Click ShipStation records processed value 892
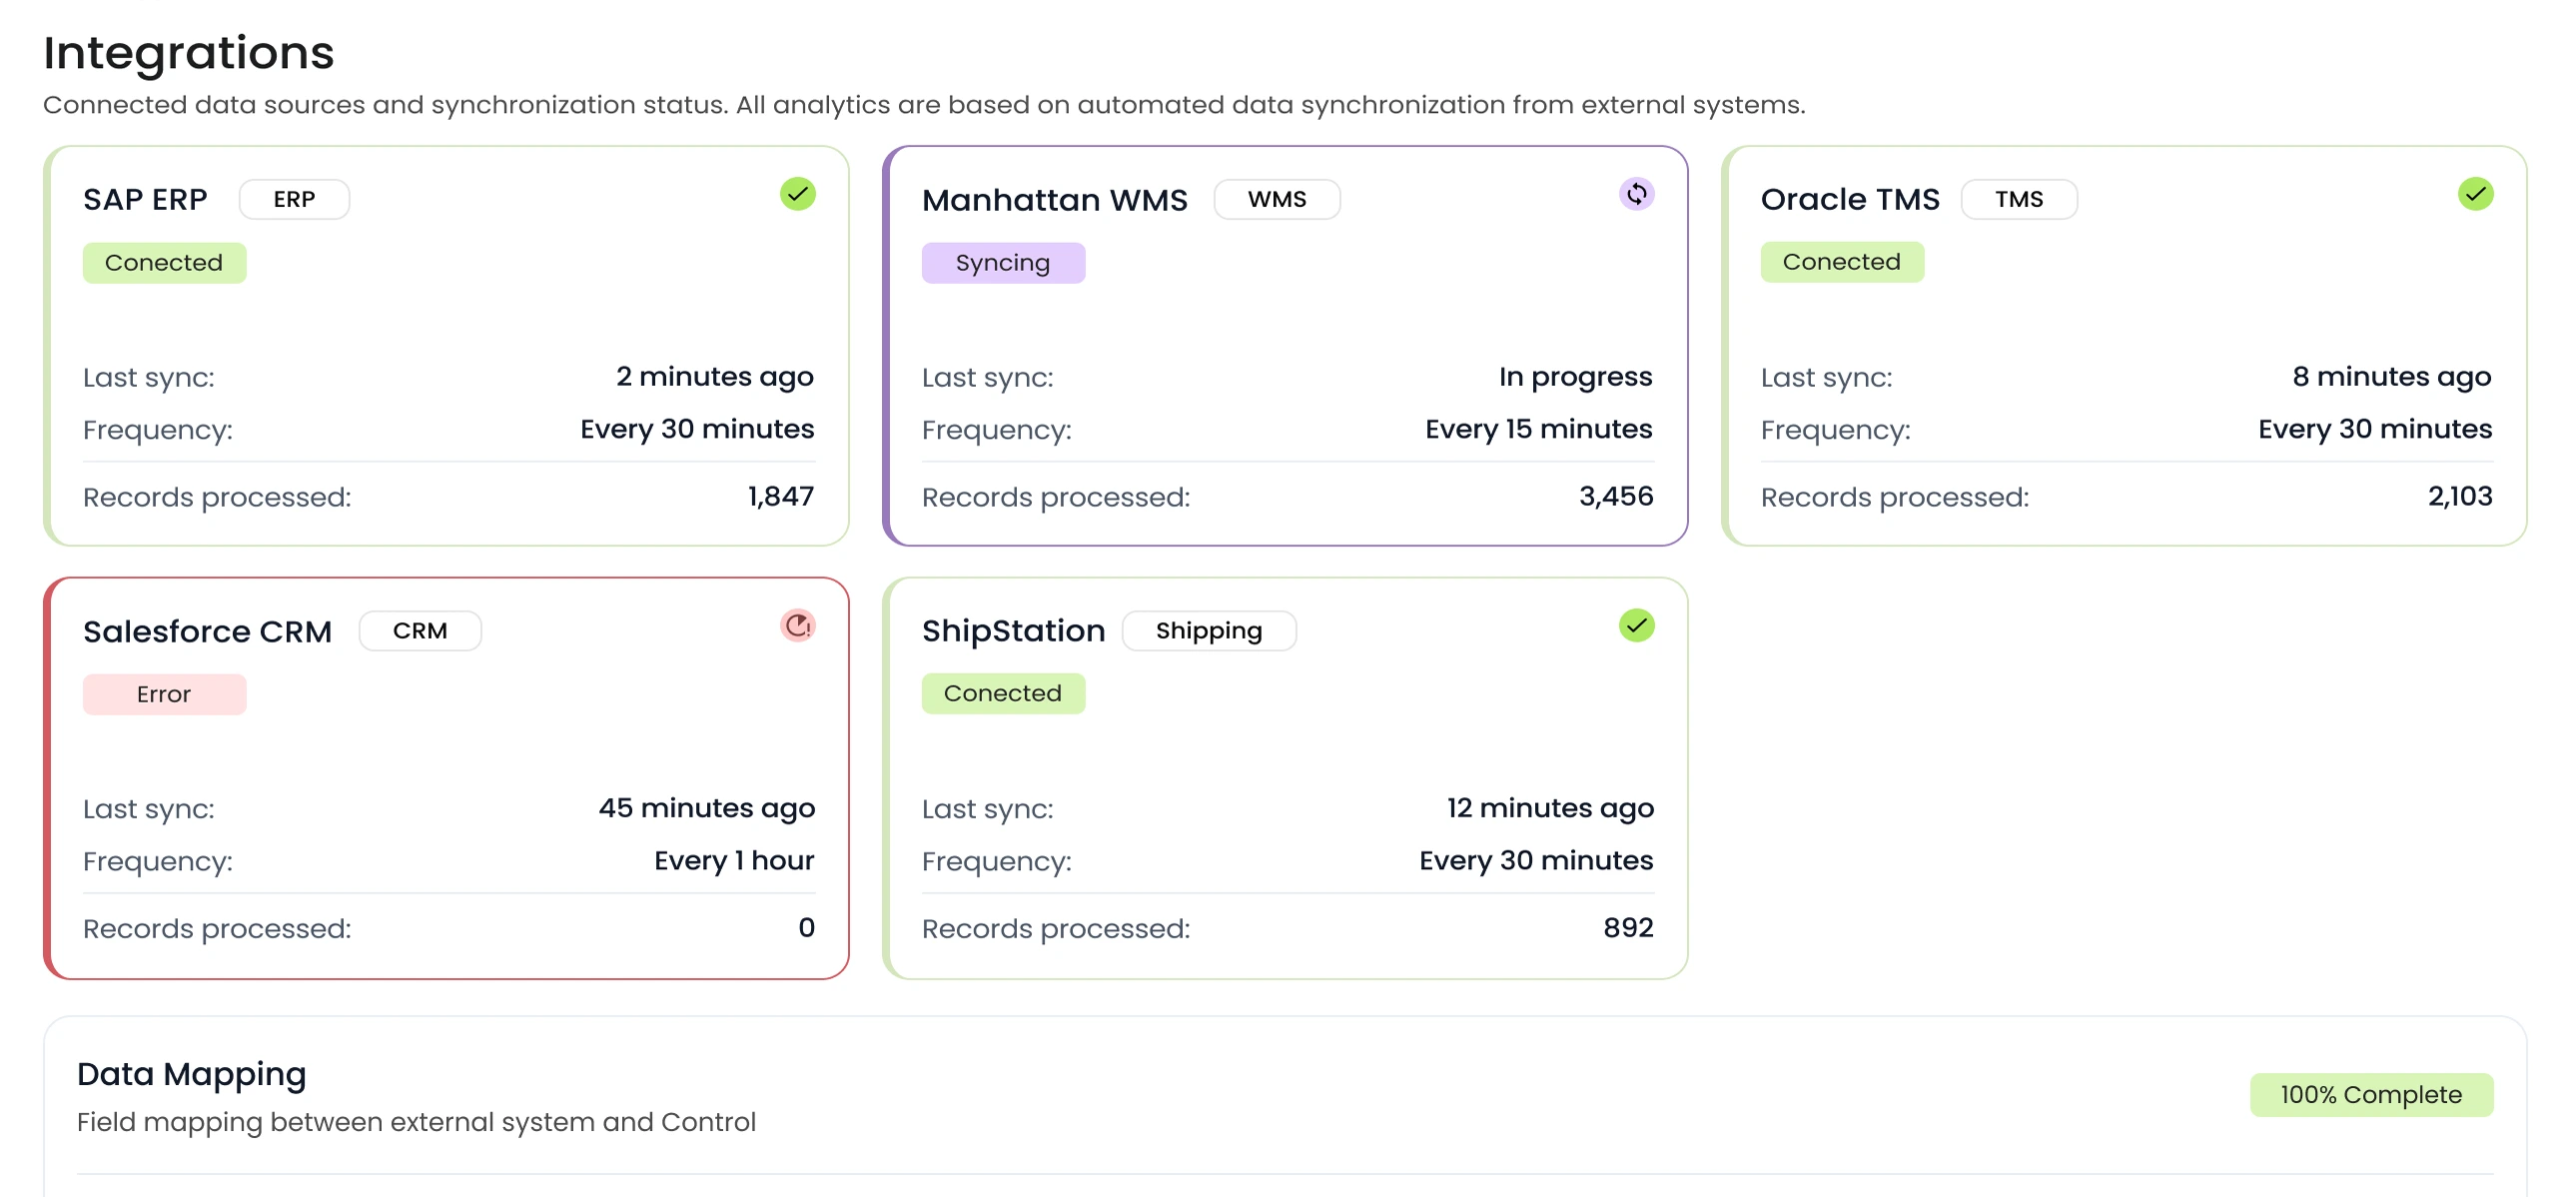Image resolution: width=2576 pixels, height=1197 pixels. pos(1627,928)
